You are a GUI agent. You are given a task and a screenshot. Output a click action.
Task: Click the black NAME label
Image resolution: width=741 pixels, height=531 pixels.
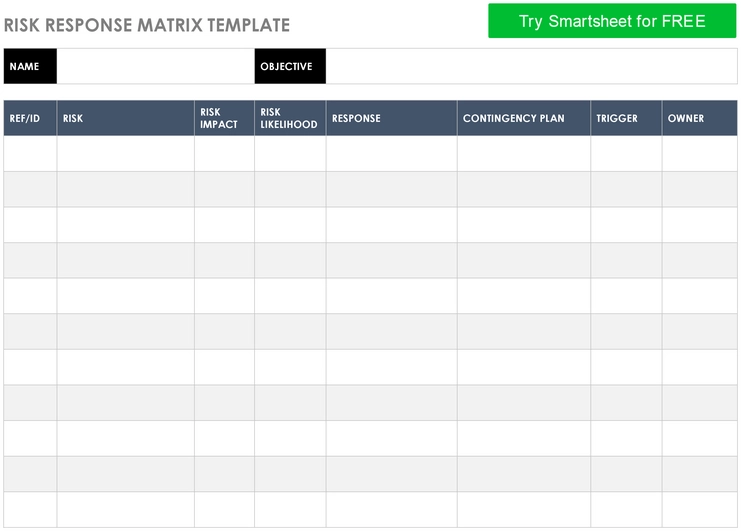30,66
